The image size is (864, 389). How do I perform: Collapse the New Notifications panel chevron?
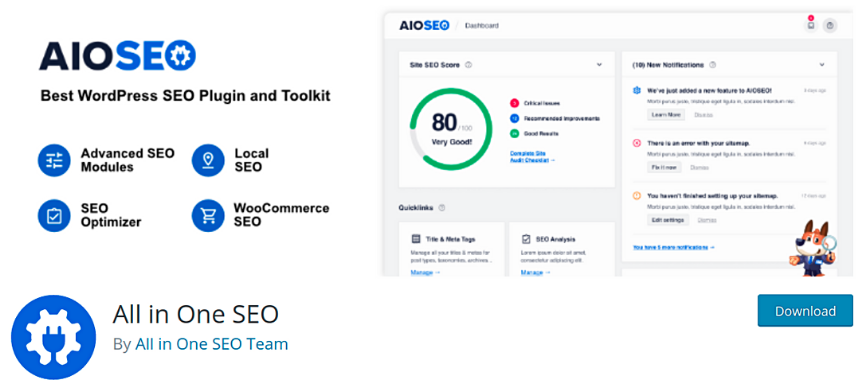tap(822, 65)
